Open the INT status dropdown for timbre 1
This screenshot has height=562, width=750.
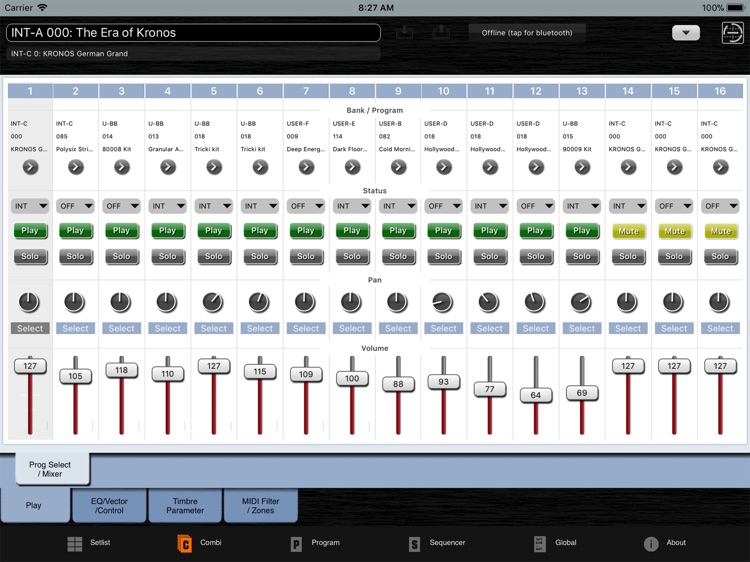(x=30, y=206)
